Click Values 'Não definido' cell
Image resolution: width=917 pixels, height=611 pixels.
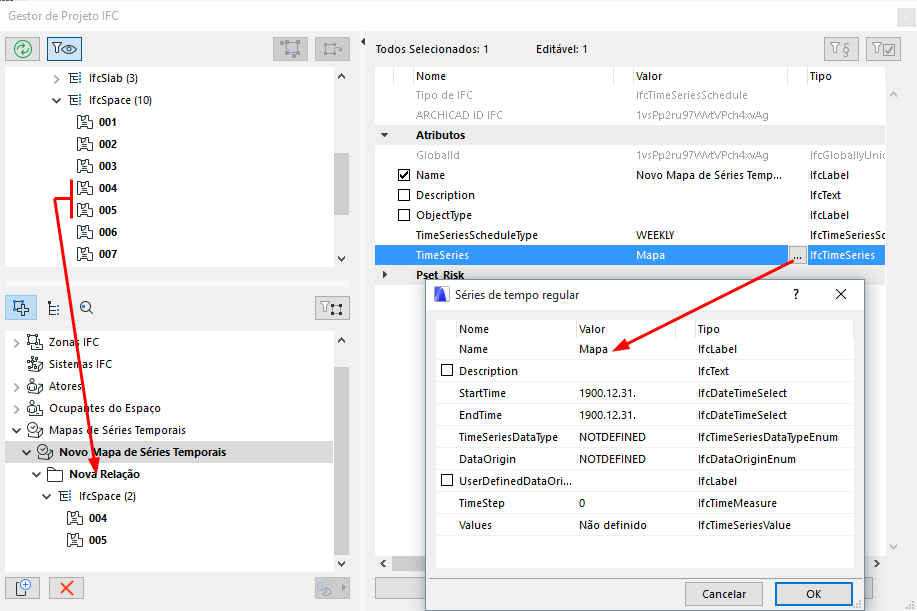[613, 525]
